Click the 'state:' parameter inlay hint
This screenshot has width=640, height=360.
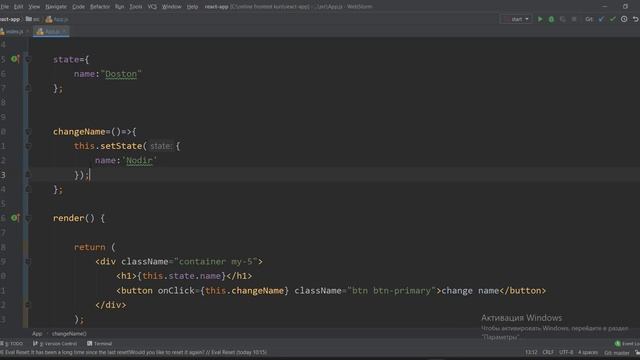click(160, 146)
